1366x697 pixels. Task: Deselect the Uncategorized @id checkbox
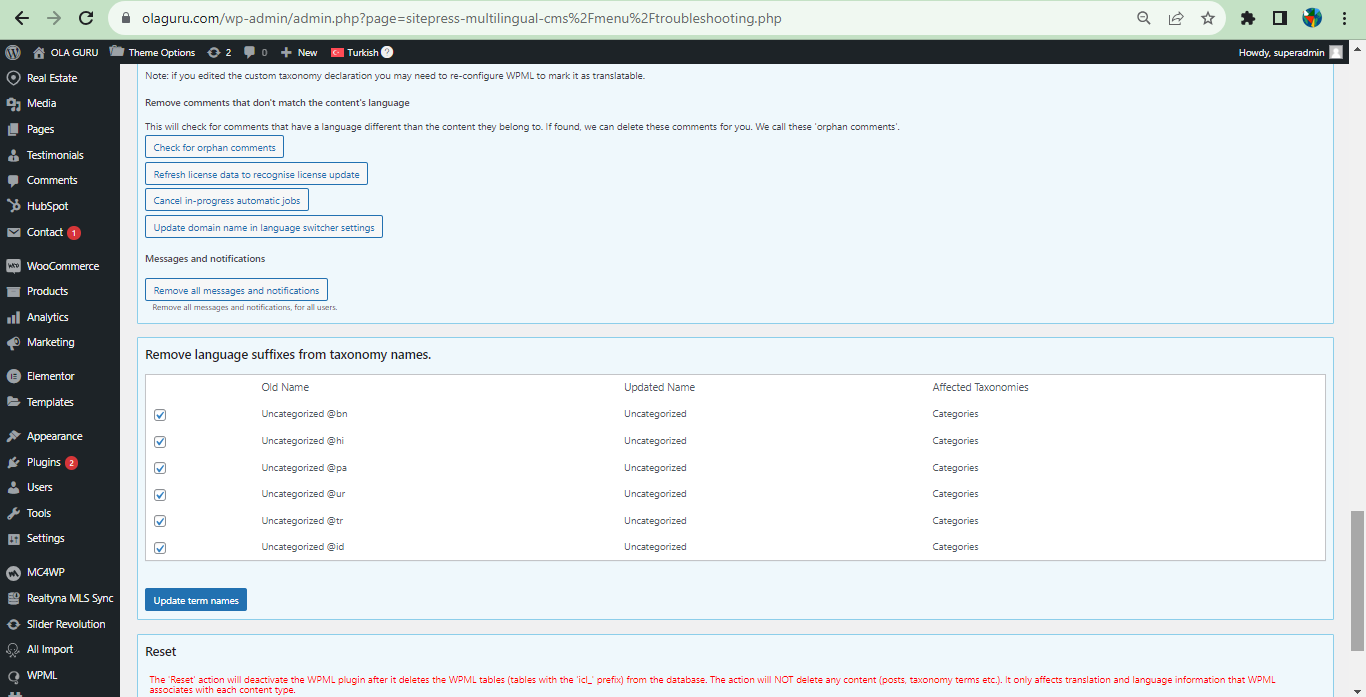click(160, 548)
